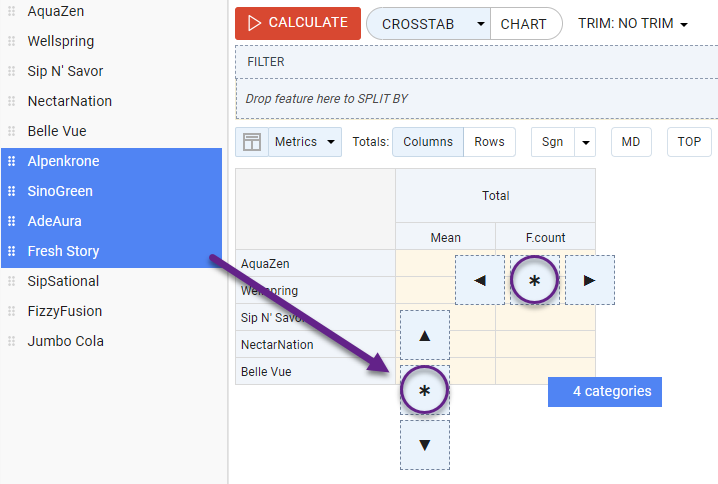The image size is (718, 484).
Task: Toggle the MD button
Action: 631,142
